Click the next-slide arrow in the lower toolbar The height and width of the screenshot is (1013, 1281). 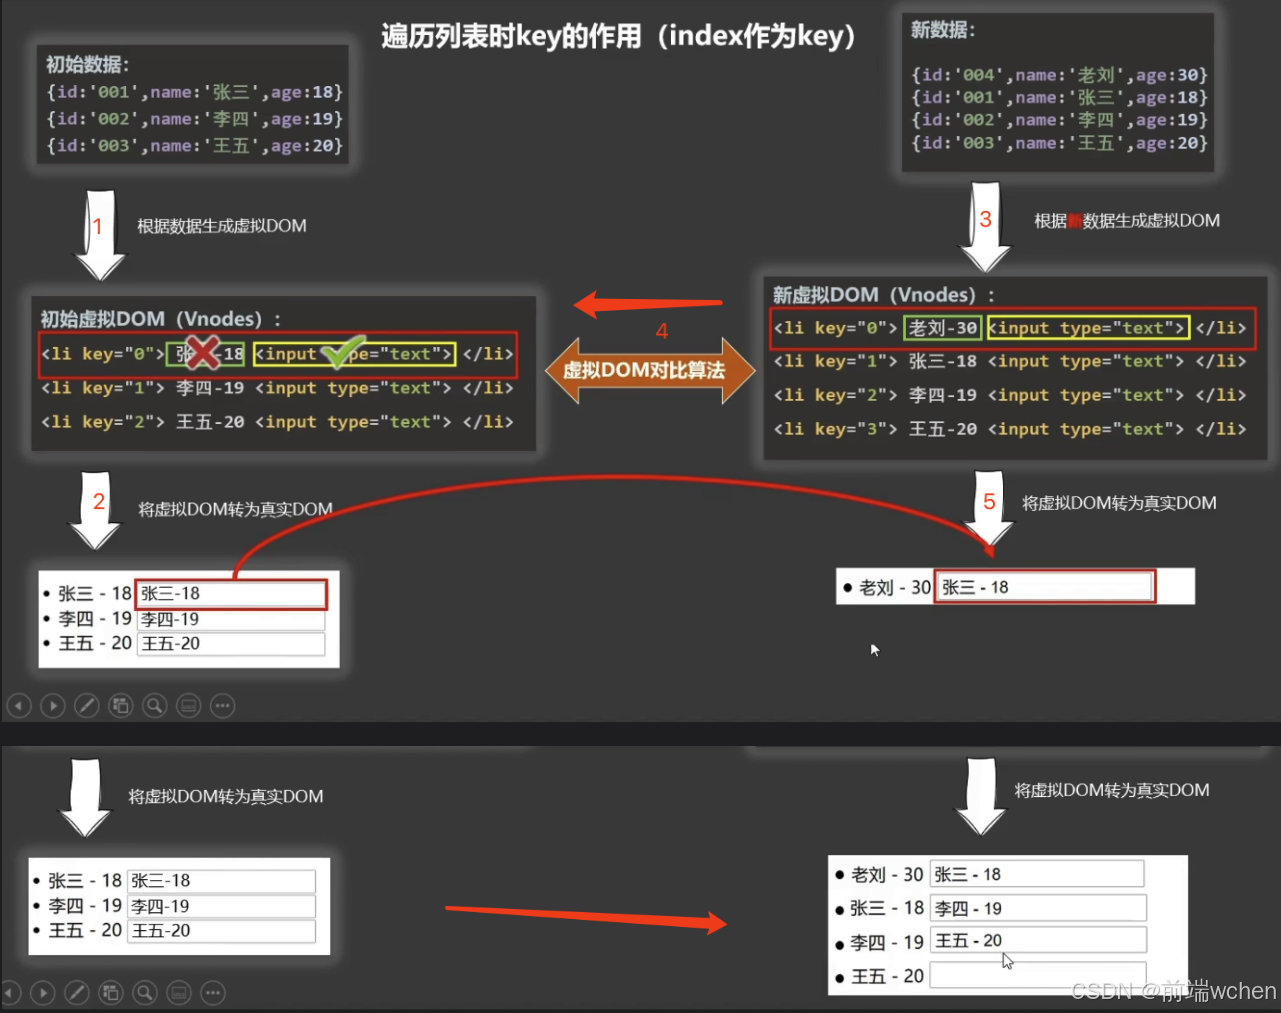(43, 992)
